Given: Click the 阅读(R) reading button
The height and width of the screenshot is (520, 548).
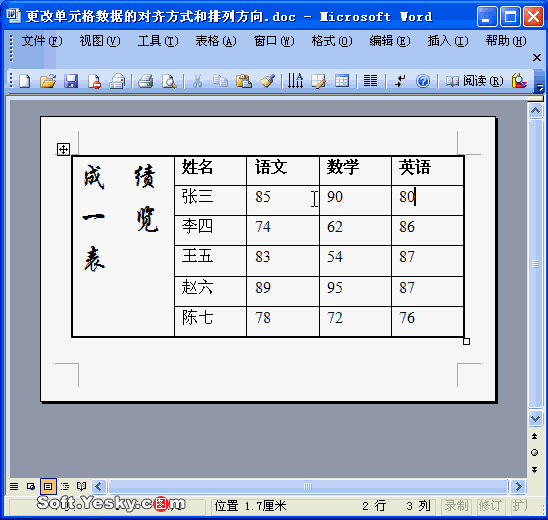Looking at the screenshot, I should tap(474, 81).
